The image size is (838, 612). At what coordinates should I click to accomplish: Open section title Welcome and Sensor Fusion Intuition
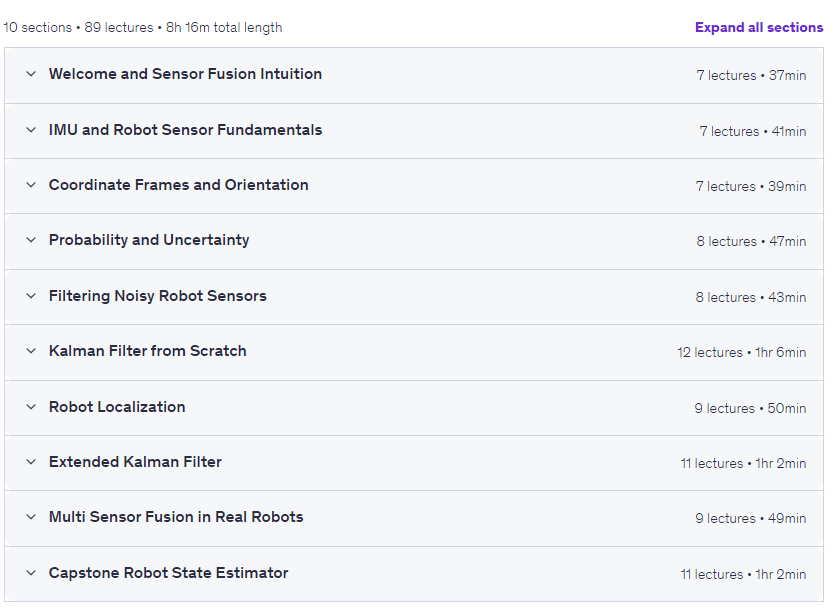(x=185, y=74)
